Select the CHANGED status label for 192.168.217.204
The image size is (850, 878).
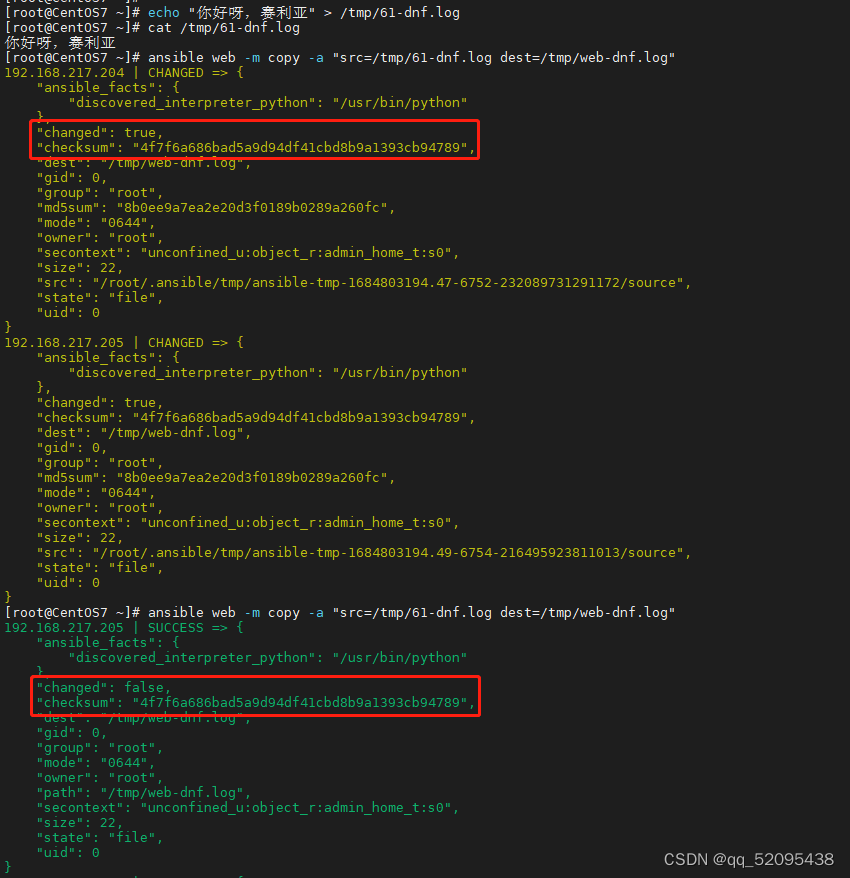[x=175, y=72]
